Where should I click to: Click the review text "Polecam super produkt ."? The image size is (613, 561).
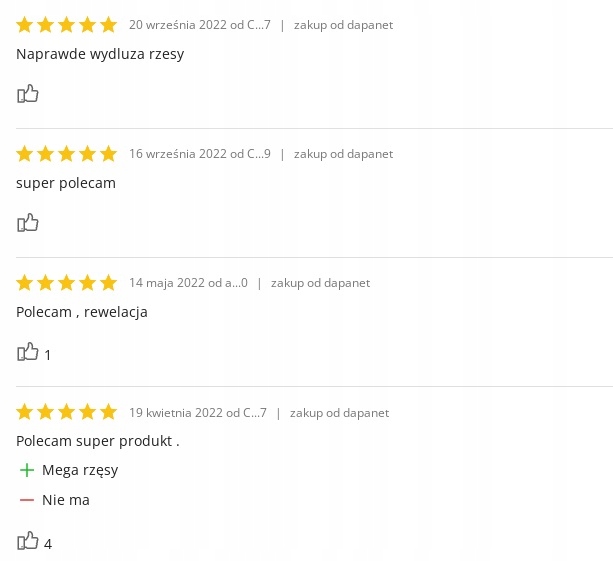[x=98, y=441]
